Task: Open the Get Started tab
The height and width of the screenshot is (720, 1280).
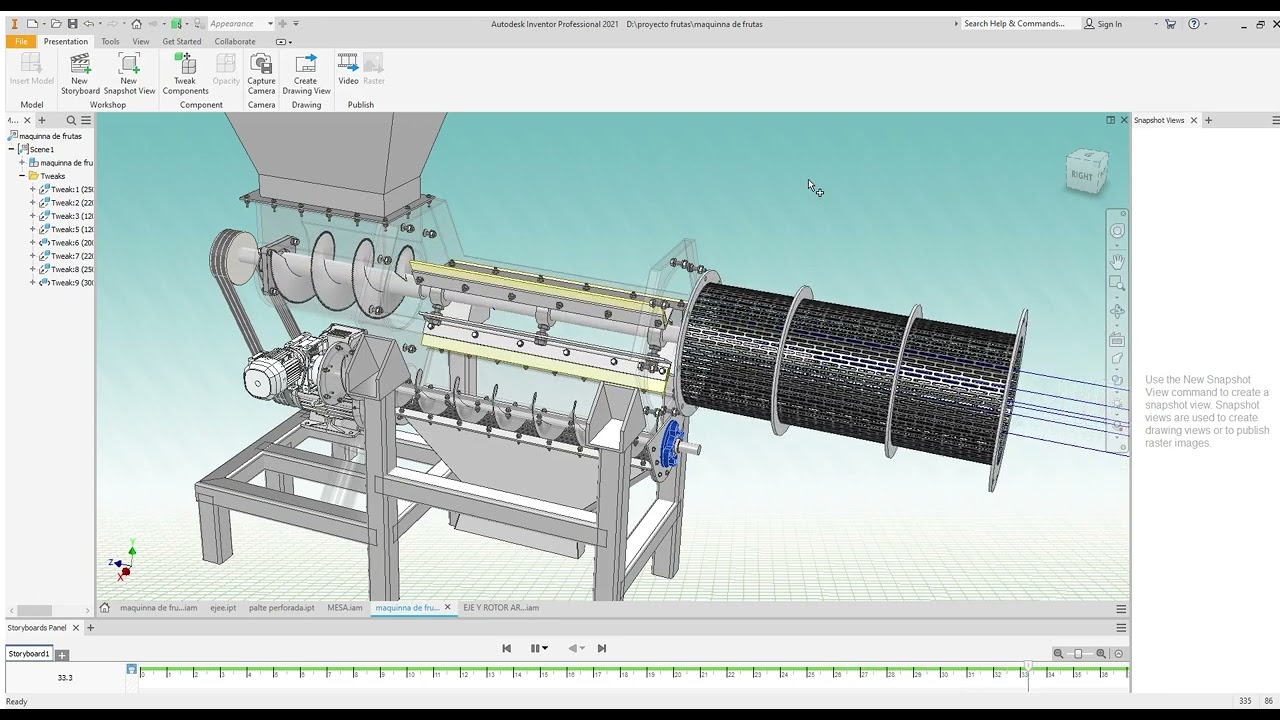Action: coord(182,42)
